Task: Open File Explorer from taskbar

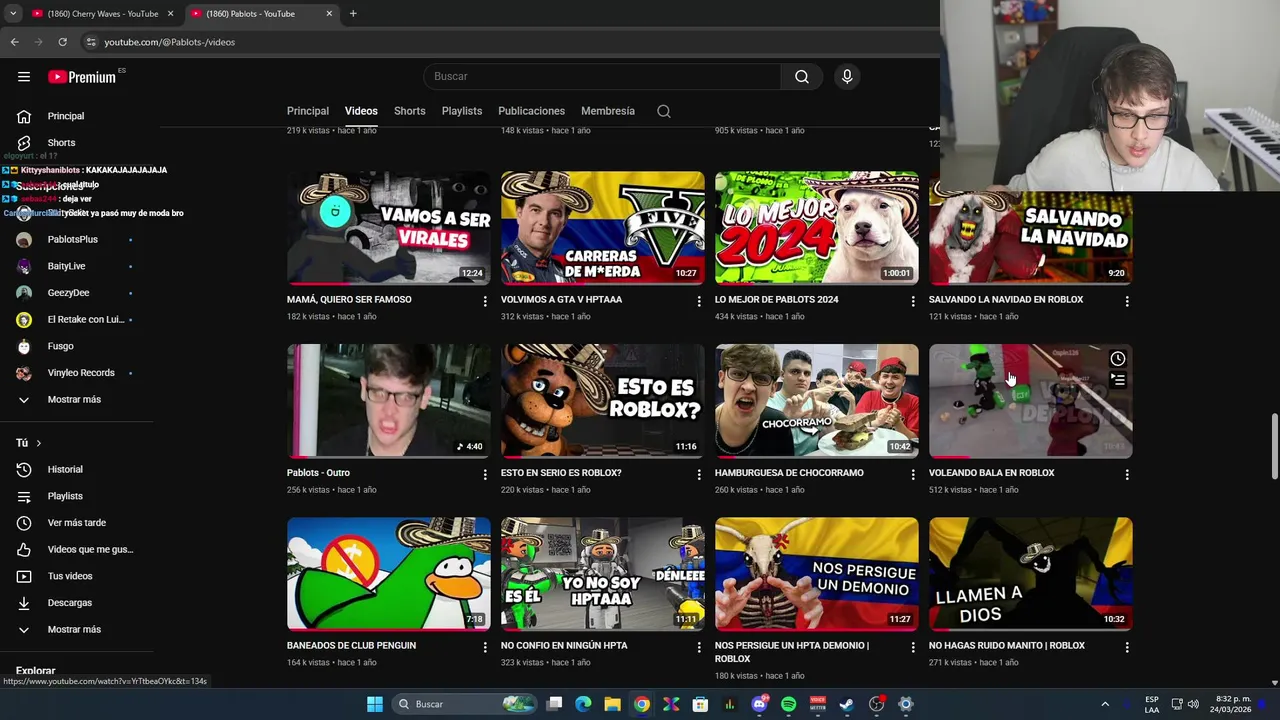Action: tap(612, 704)
